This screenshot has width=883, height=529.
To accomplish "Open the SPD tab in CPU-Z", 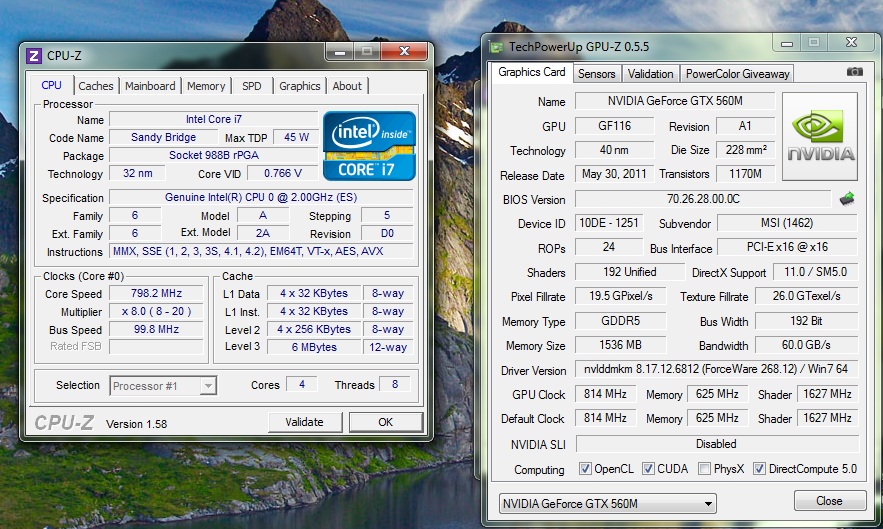I will coord(252,86).
